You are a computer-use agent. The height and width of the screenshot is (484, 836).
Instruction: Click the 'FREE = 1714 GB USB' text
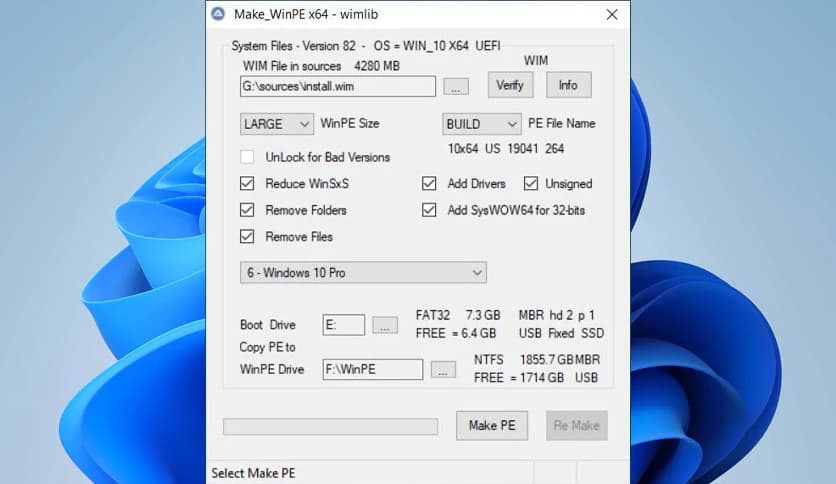pos(536,377)
